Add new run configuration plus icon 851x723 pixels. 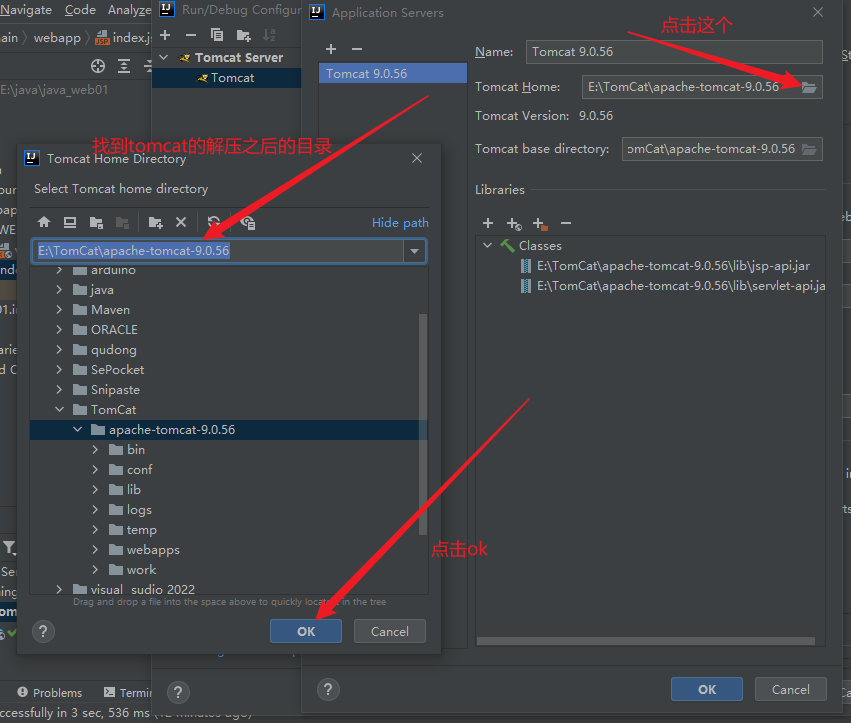click(166, 35)
